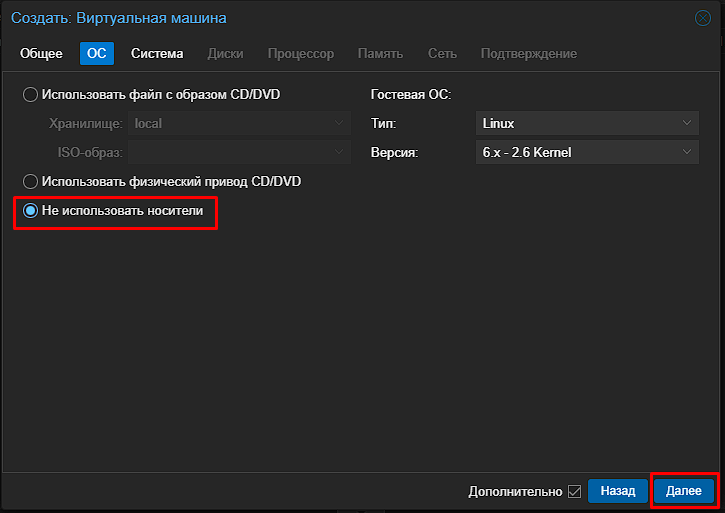
Task: Select 'Использовать файл с образом CD/DVD' radio button
Action: pyautogui.click(x=30, y=94)
